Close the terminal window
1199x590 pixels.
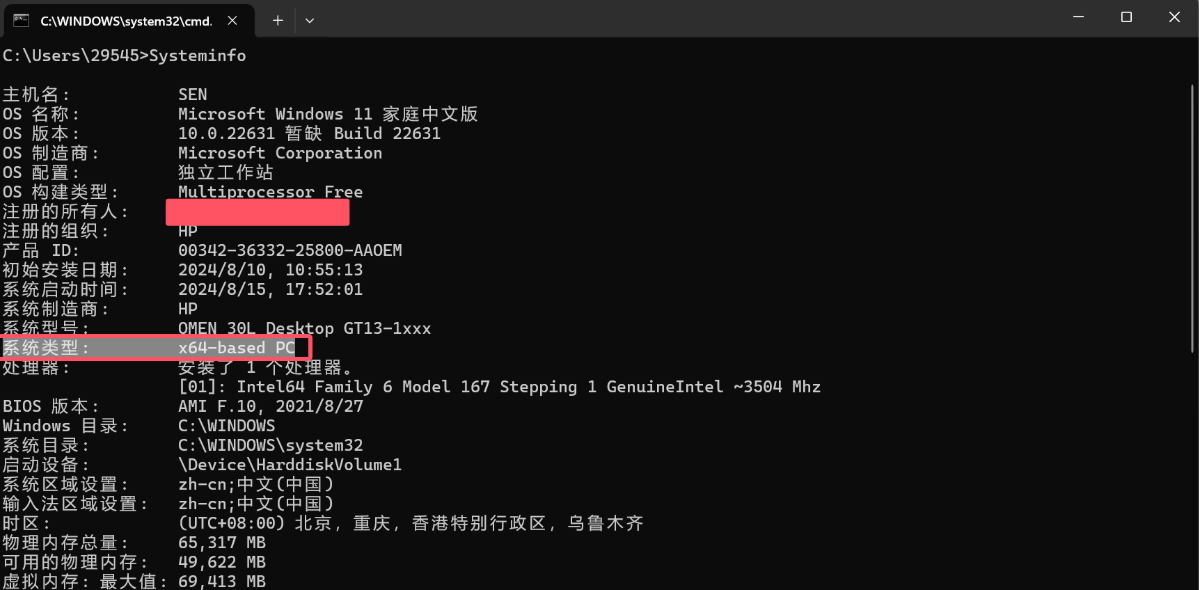click(1173, 17)
